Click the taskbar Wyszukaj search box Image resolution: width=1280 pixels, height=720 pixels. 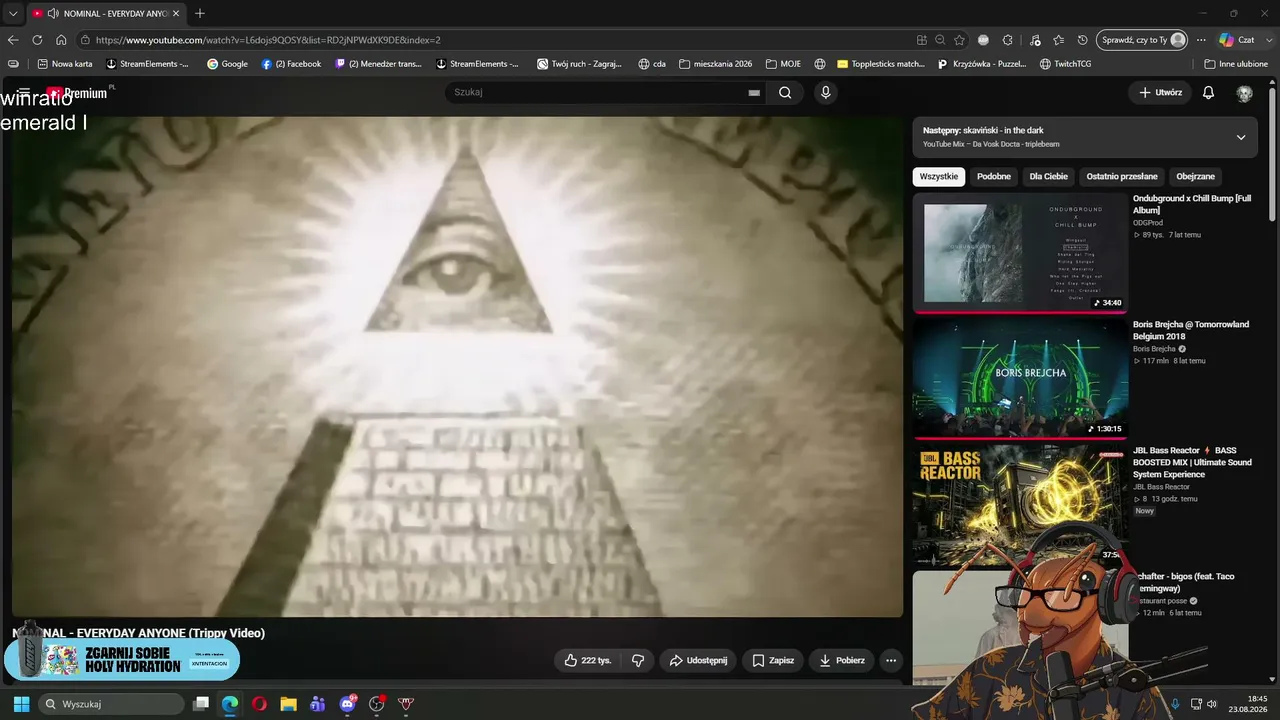[x=112, y=704]
